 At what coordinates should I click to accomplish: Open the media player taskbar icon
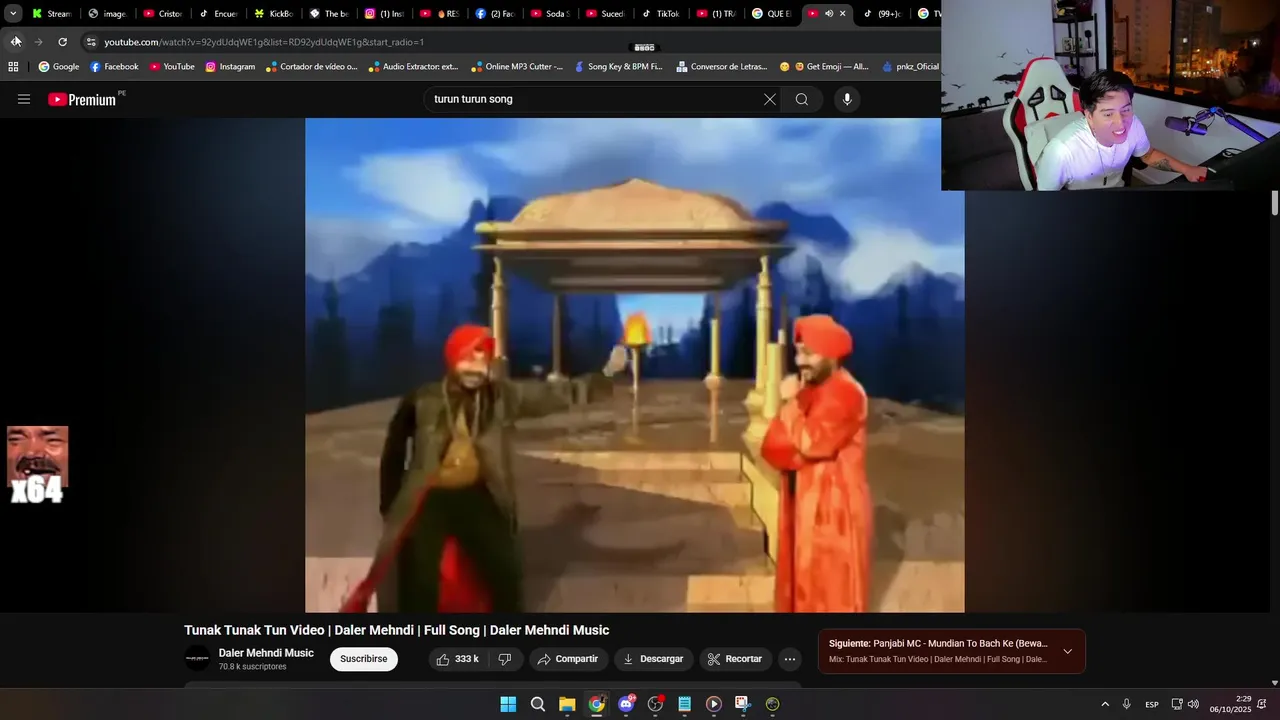pos(713,704)
